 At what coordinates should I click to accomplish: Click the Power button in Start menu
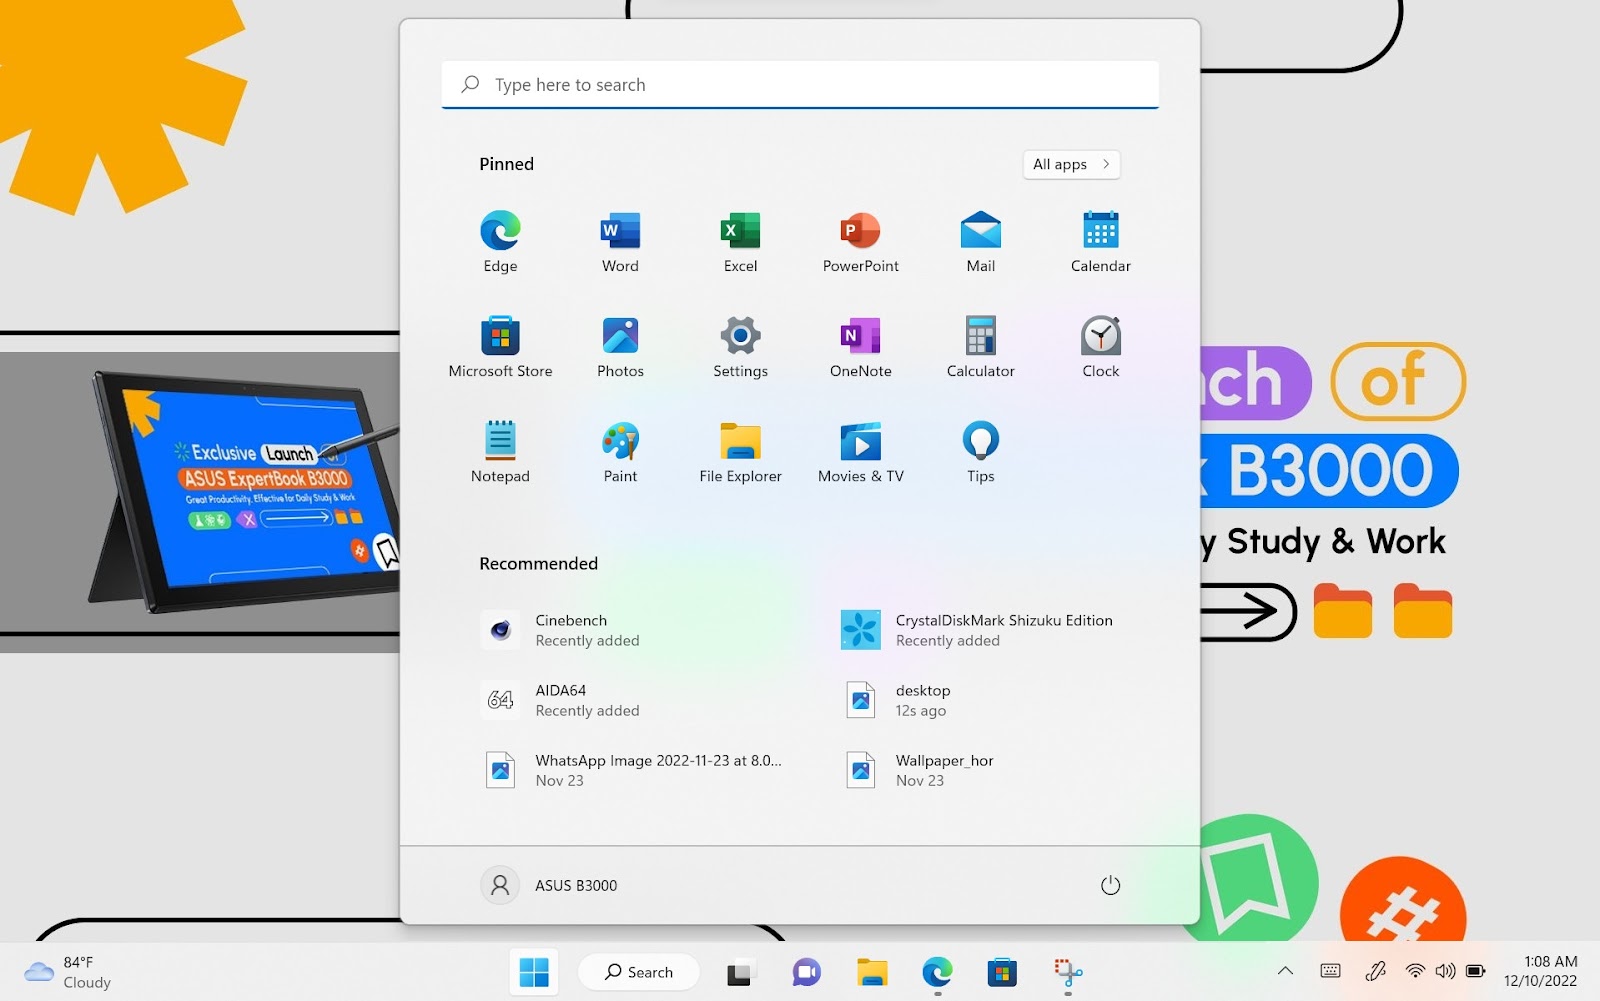point(1110,885)
